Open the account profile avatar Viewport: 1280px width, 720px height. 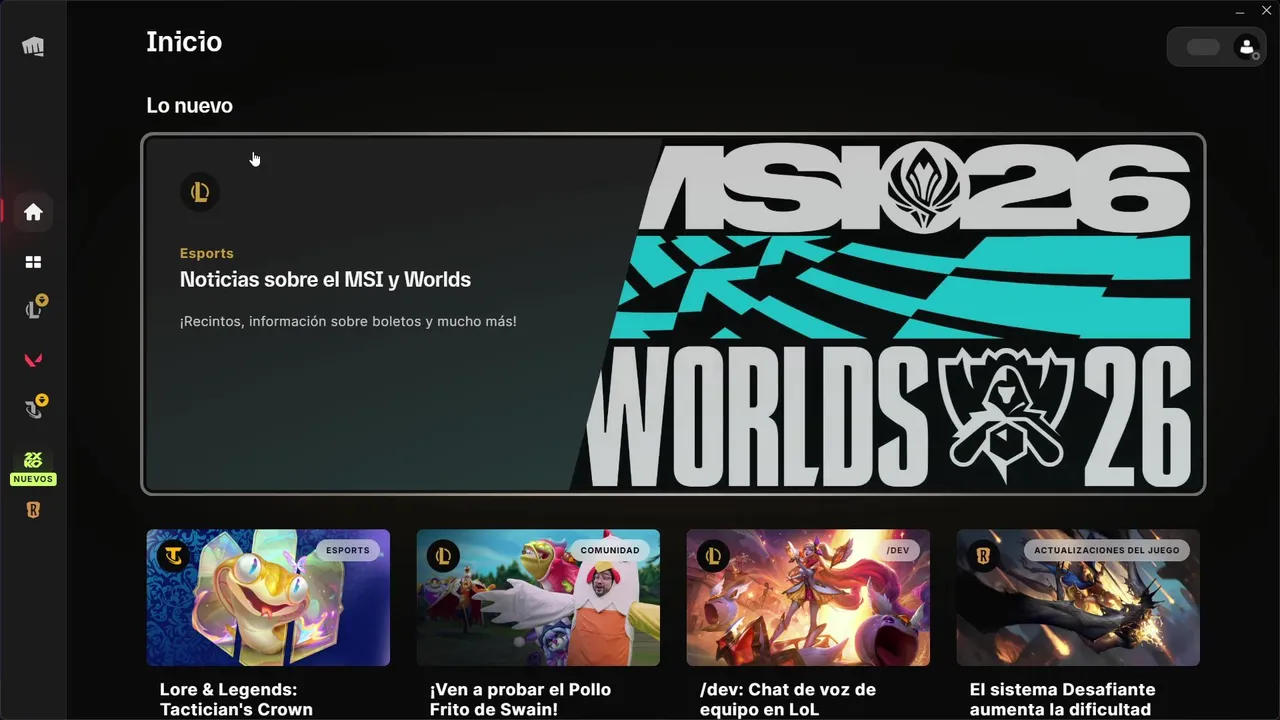tap(1246, 47)
